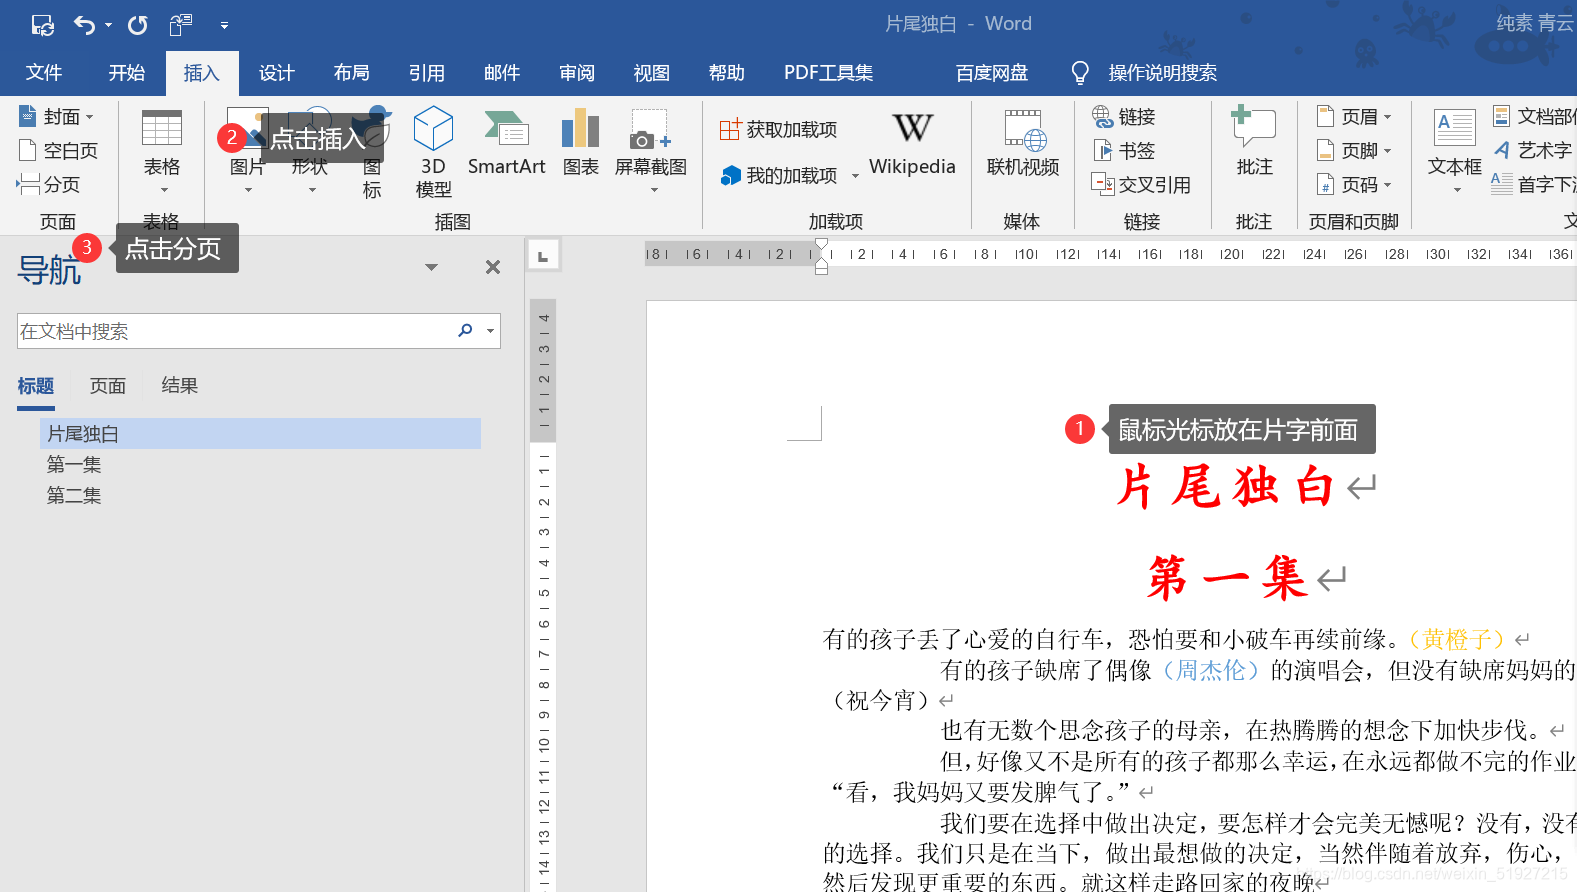Jump to 第一集 heading in navigation
Screen dimensions: 1577x892
(x=74, y=465)
